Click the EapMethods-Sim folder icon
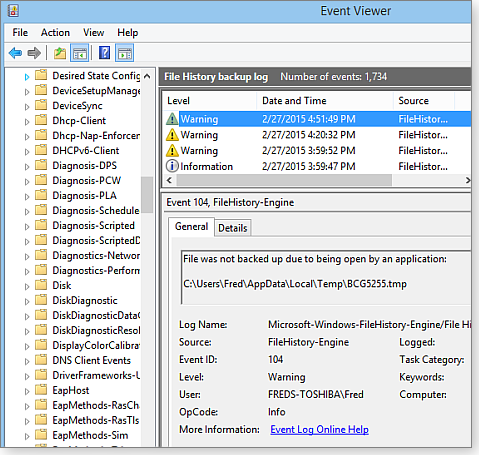 tap(41, 435)
